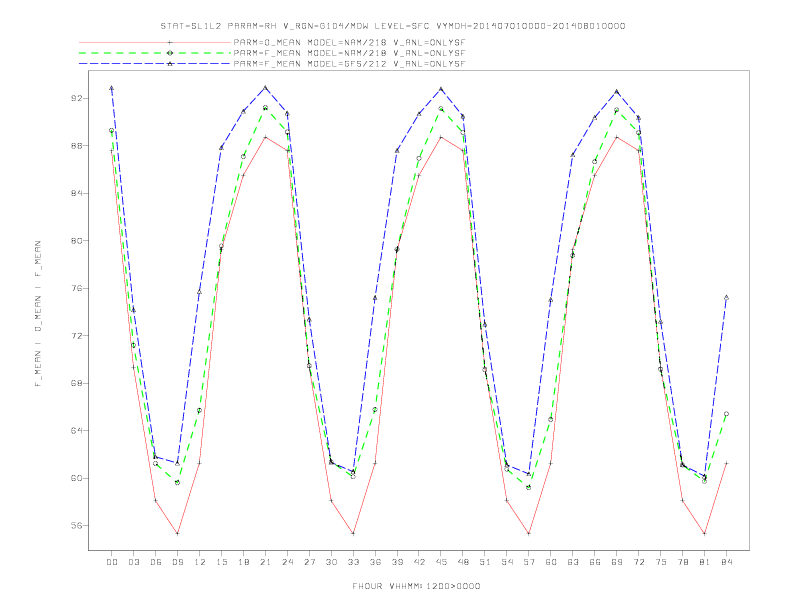Click the red solid legend line sample

155,42
